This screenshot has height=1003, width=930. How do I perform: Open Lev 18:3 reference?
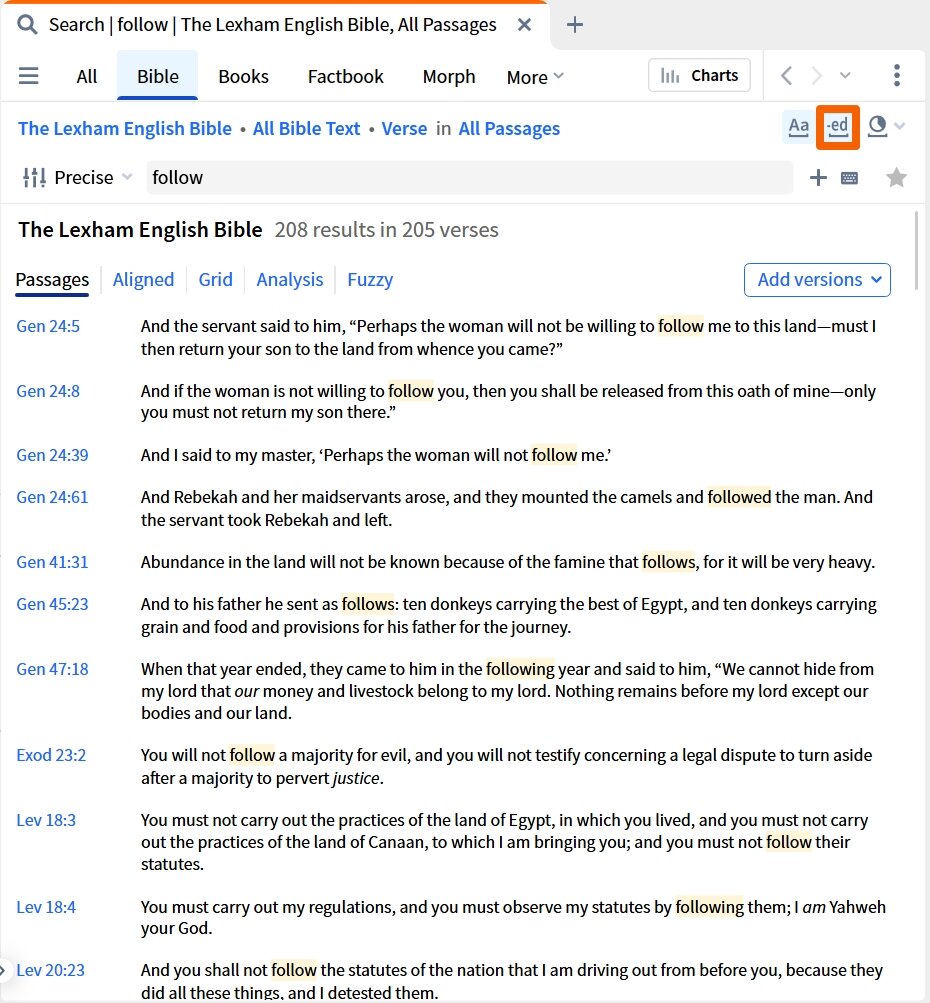tap(46, 820)
